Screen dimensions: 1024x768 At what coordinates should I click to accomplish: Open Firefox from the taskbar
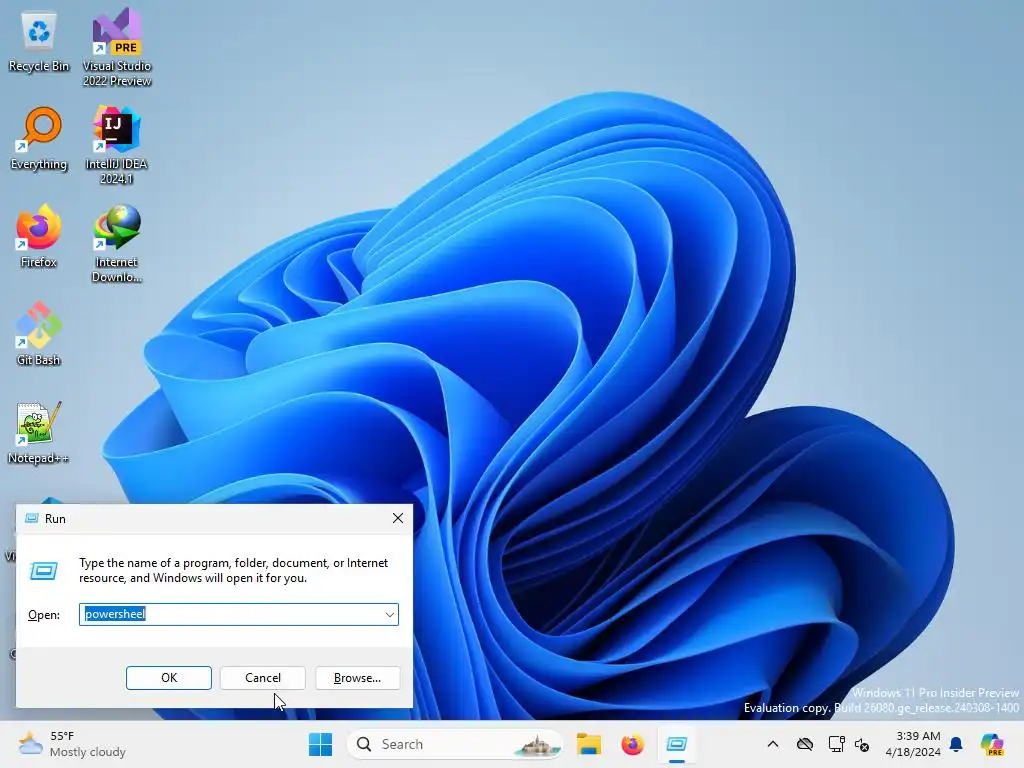coord(632,744)
